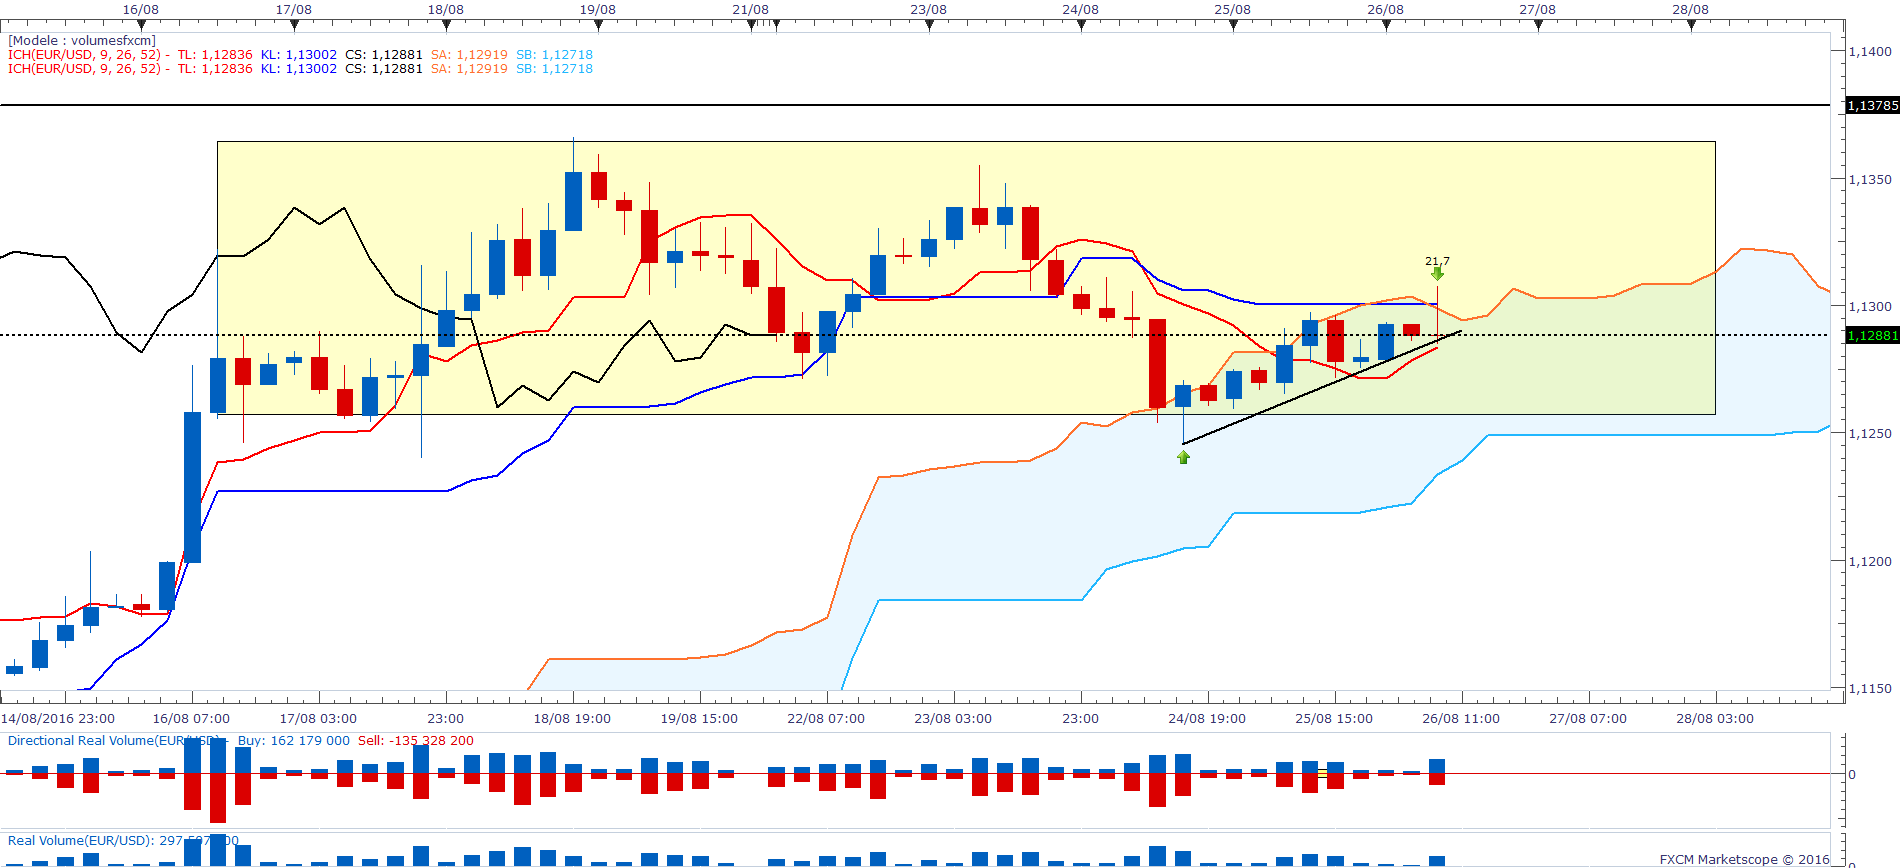
Task: Open the Modele : volumesfxcm template label
Action: (x=82, y=41)
